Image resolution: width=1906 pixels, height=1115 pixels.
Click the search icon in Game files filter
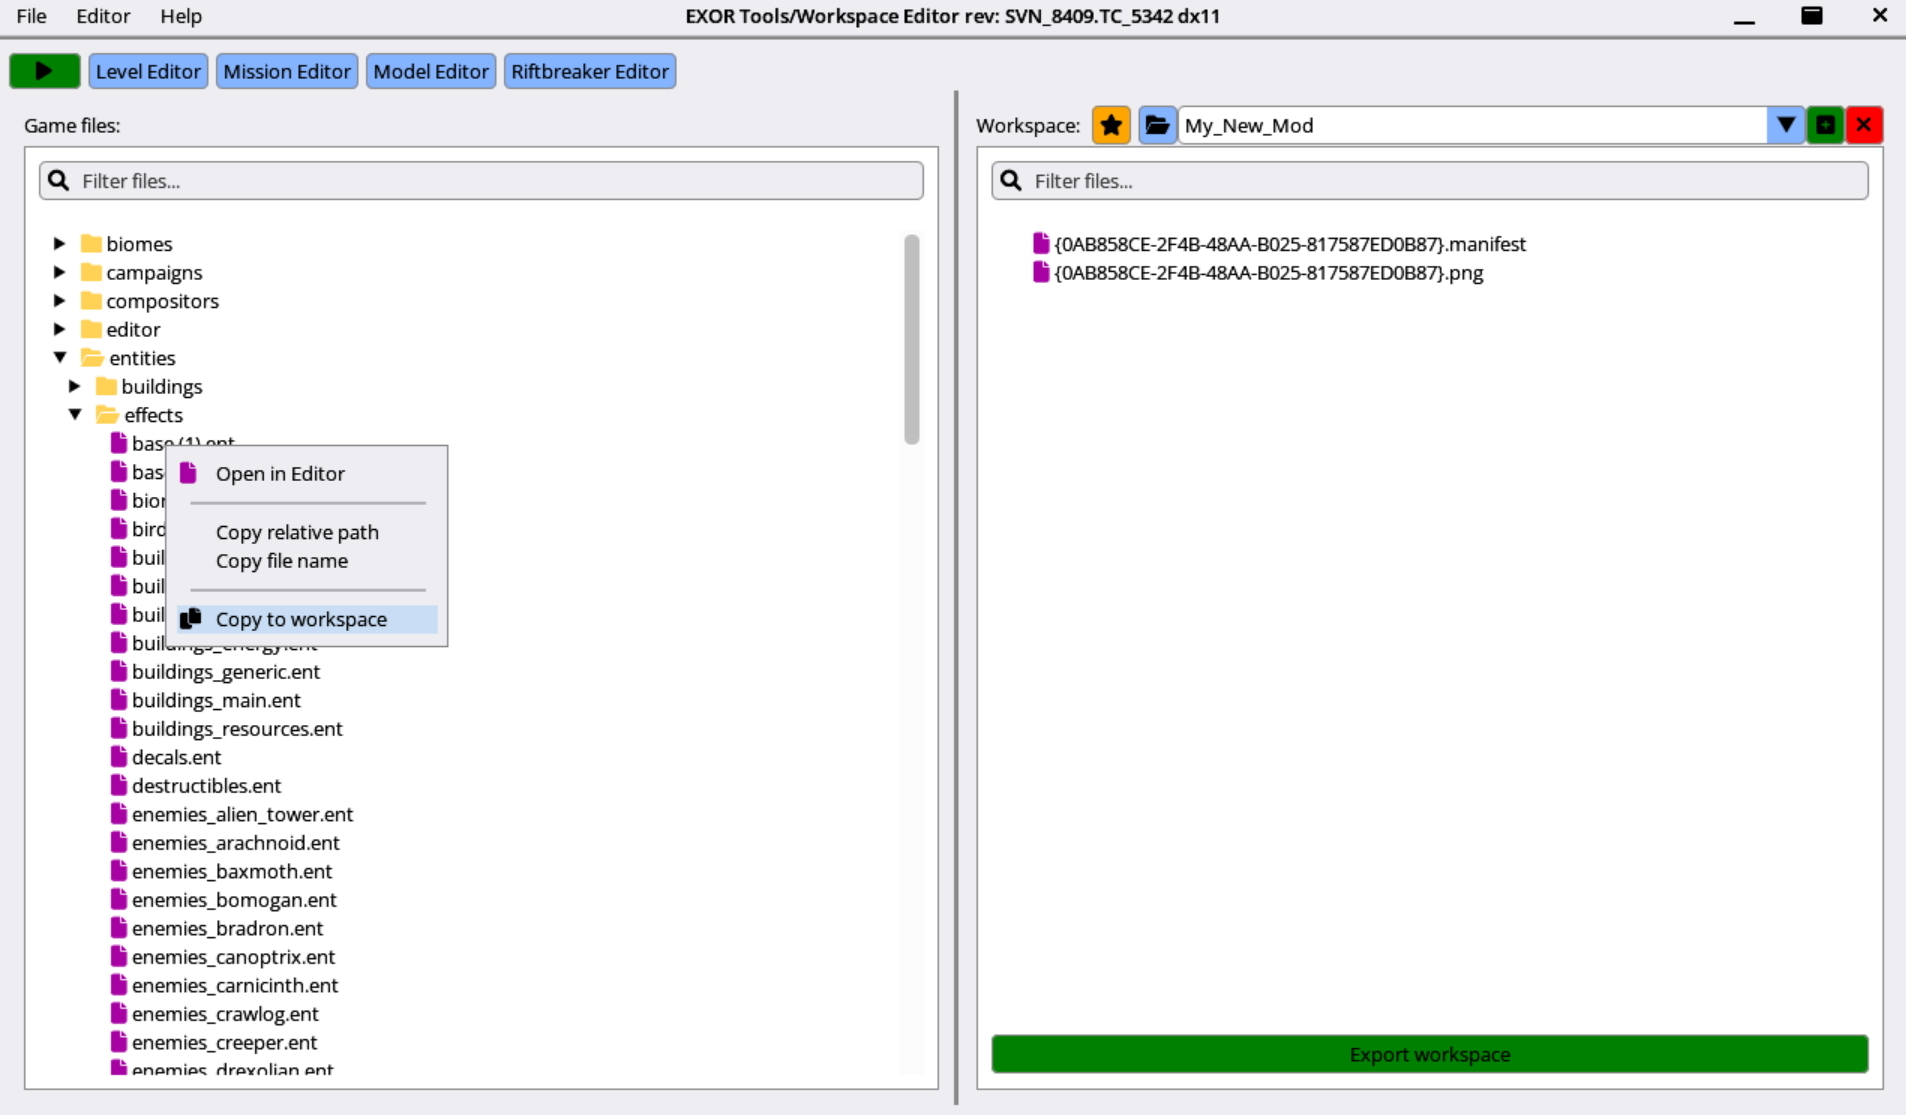tap(59, 180)
